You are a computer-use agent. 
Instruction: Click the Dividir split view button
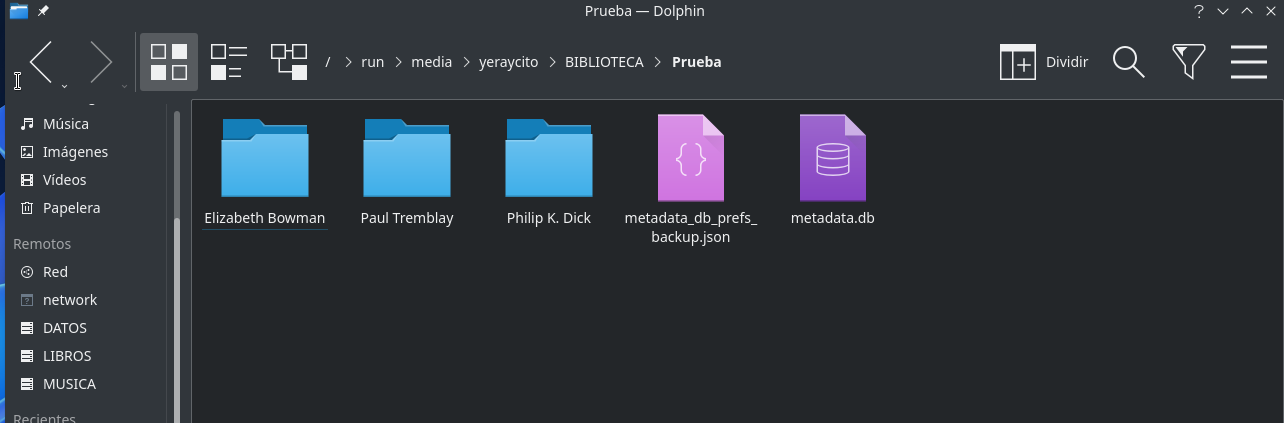pyautogui.click(x=1044, y=62)
